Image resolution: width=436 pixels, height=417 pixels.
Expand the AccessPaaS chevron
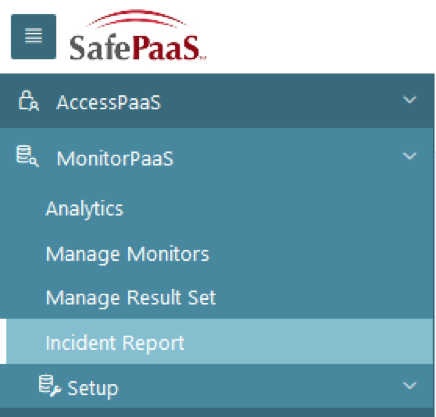point(410,100)
